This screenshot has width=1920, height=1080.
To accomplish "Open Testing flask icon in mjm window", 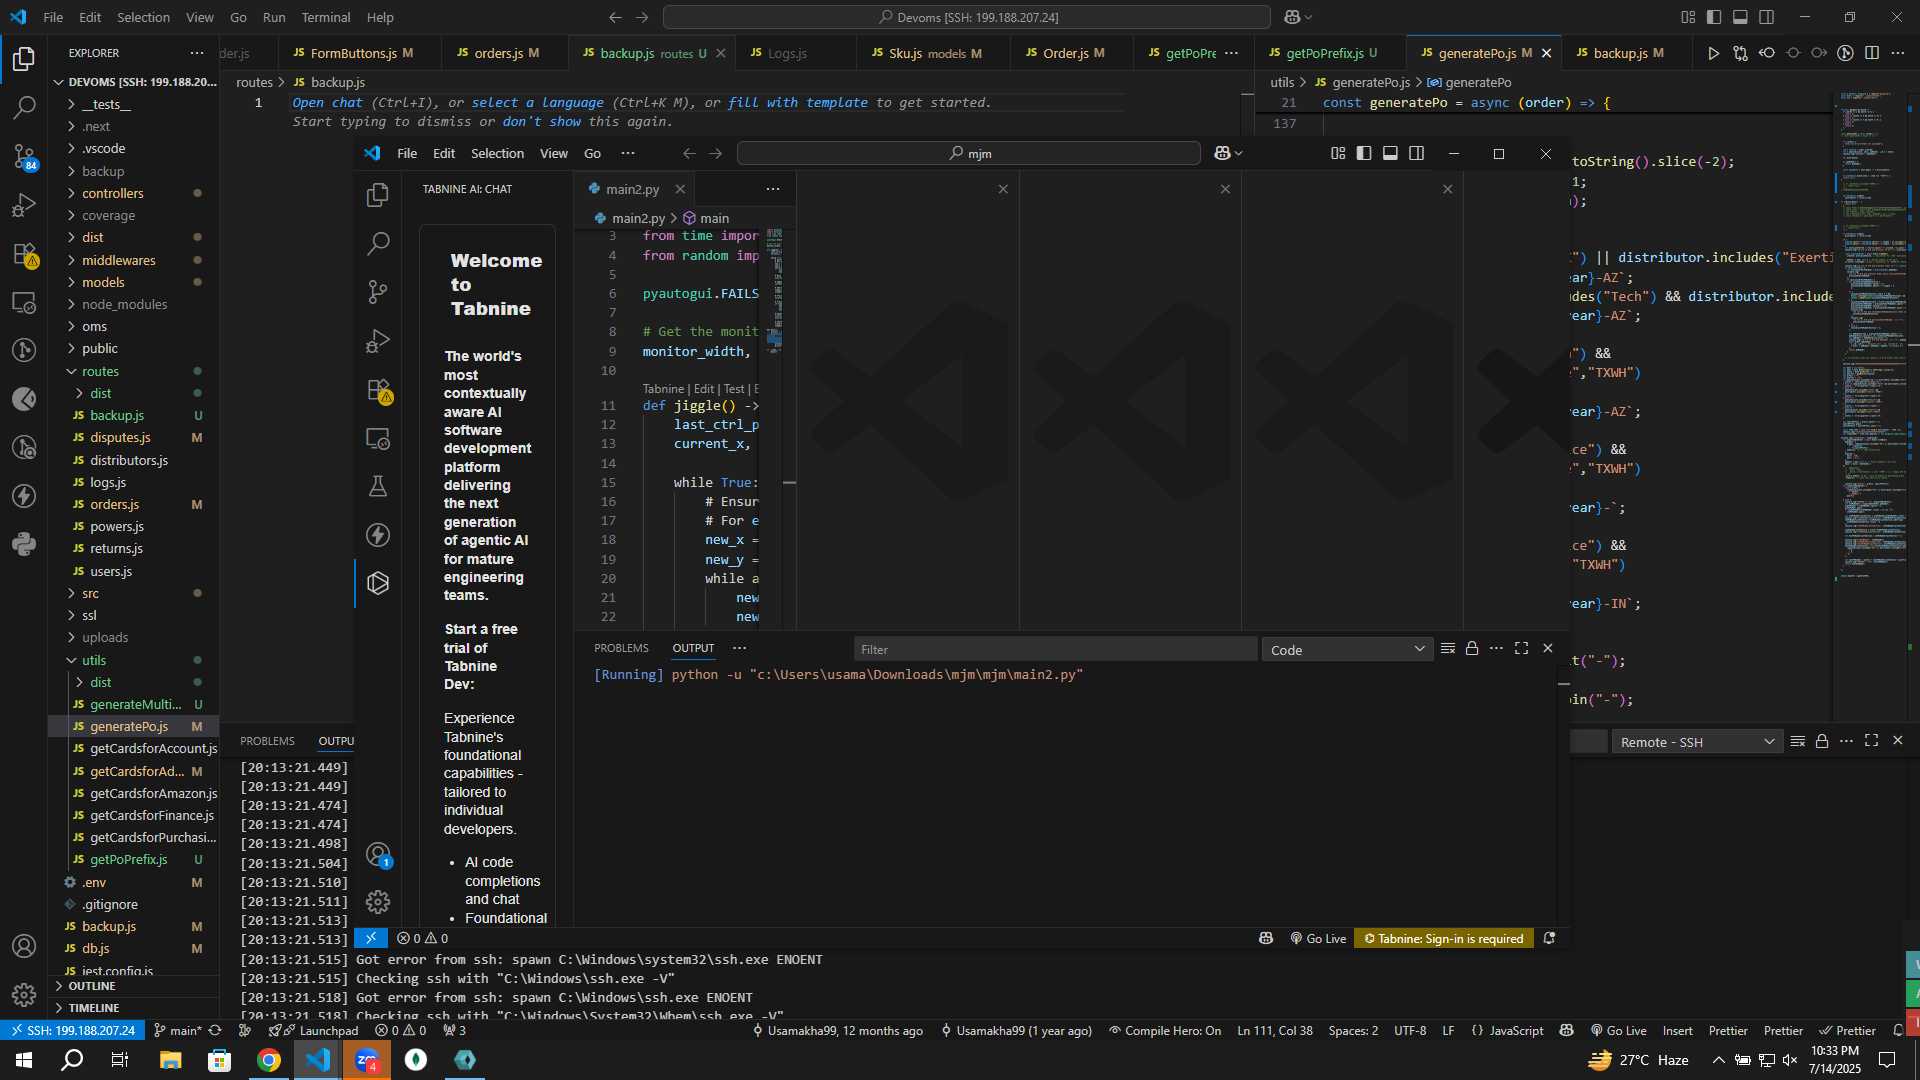I will pyautogui.click(x=378, y=486).
